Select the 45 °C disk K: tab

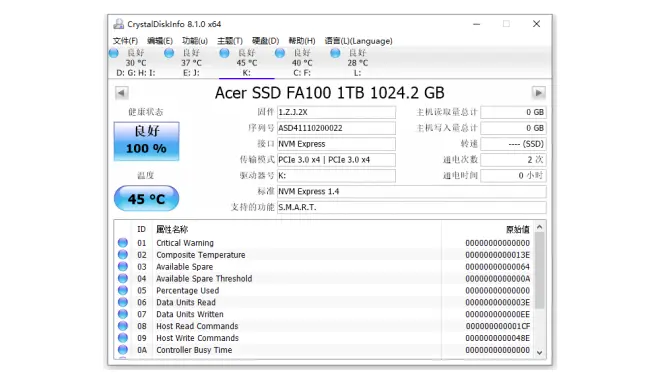pyautogui.click(x=247, y=63)
